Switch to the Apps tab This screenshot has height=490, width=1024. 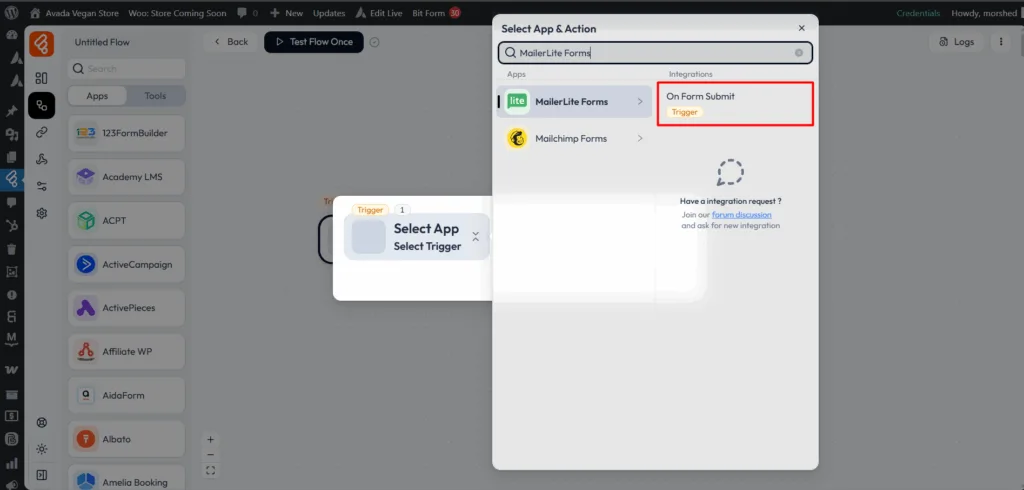point(97,95)
